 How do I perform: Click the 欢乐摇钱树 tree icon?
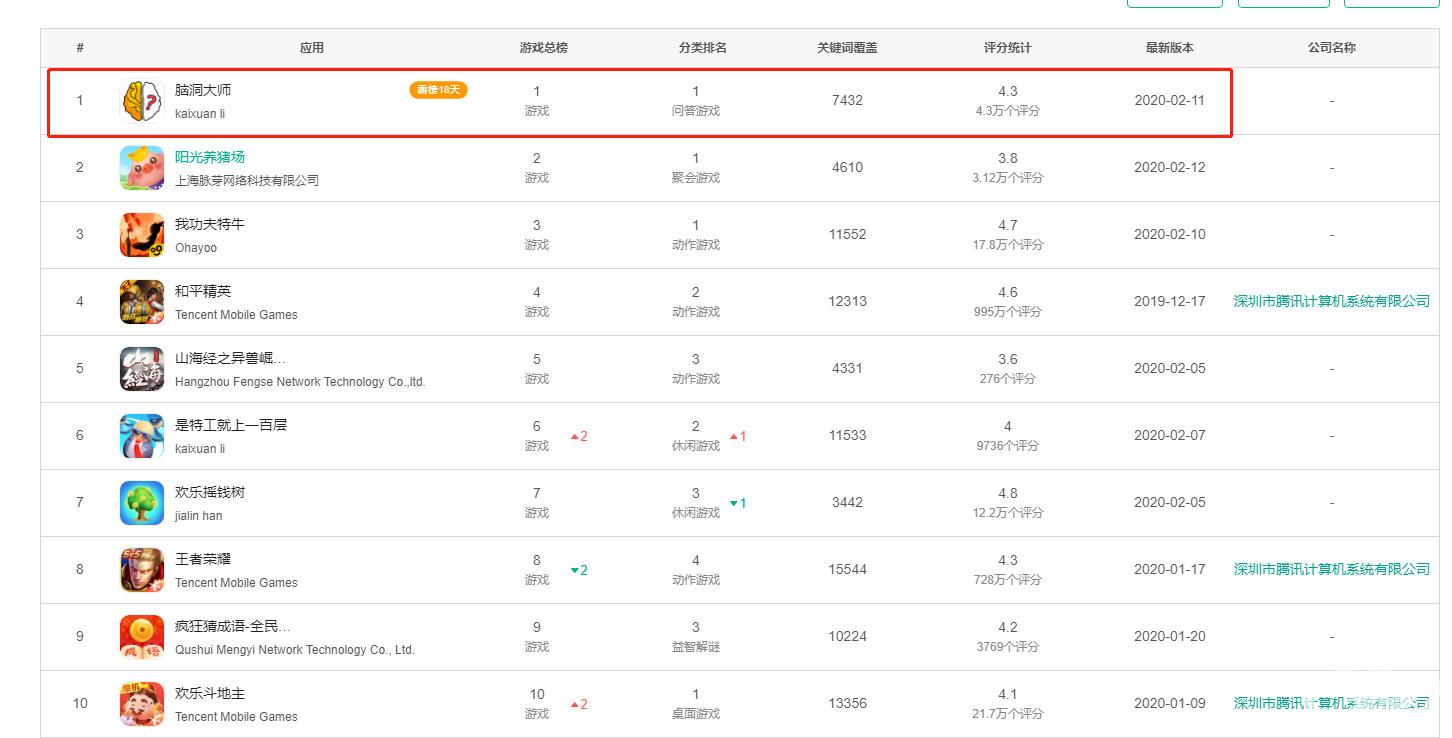pos(142,503)
